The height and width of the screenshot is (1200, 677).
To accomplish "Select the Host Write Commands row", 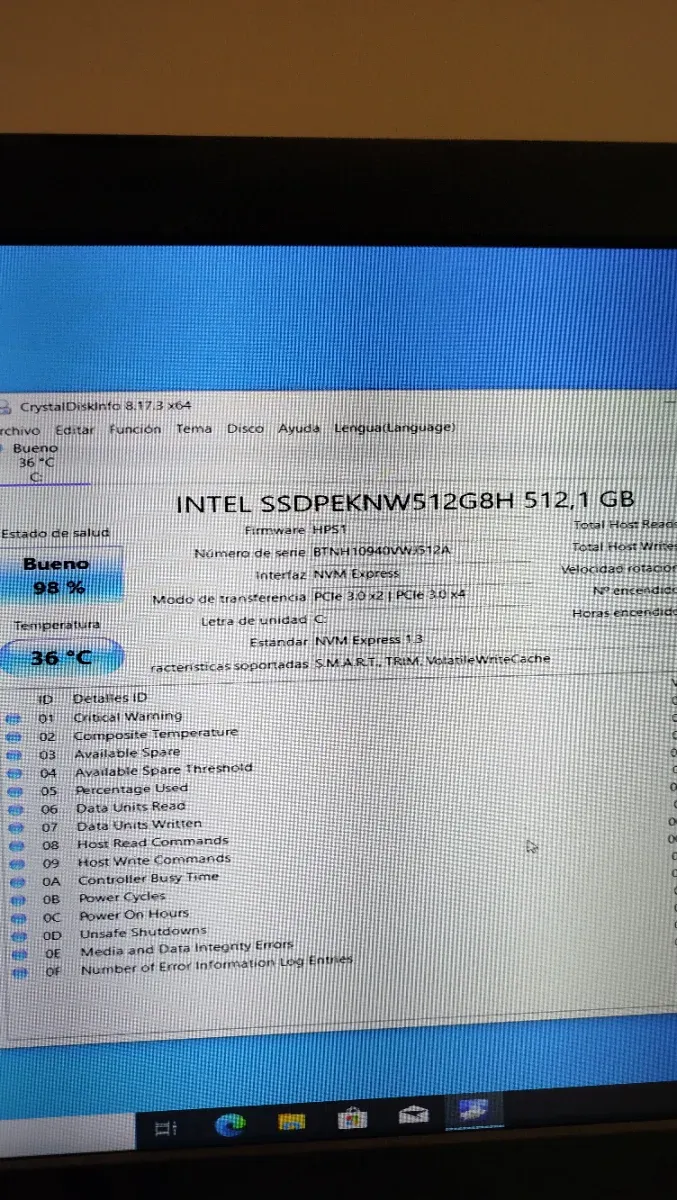I will click(154, 860).
